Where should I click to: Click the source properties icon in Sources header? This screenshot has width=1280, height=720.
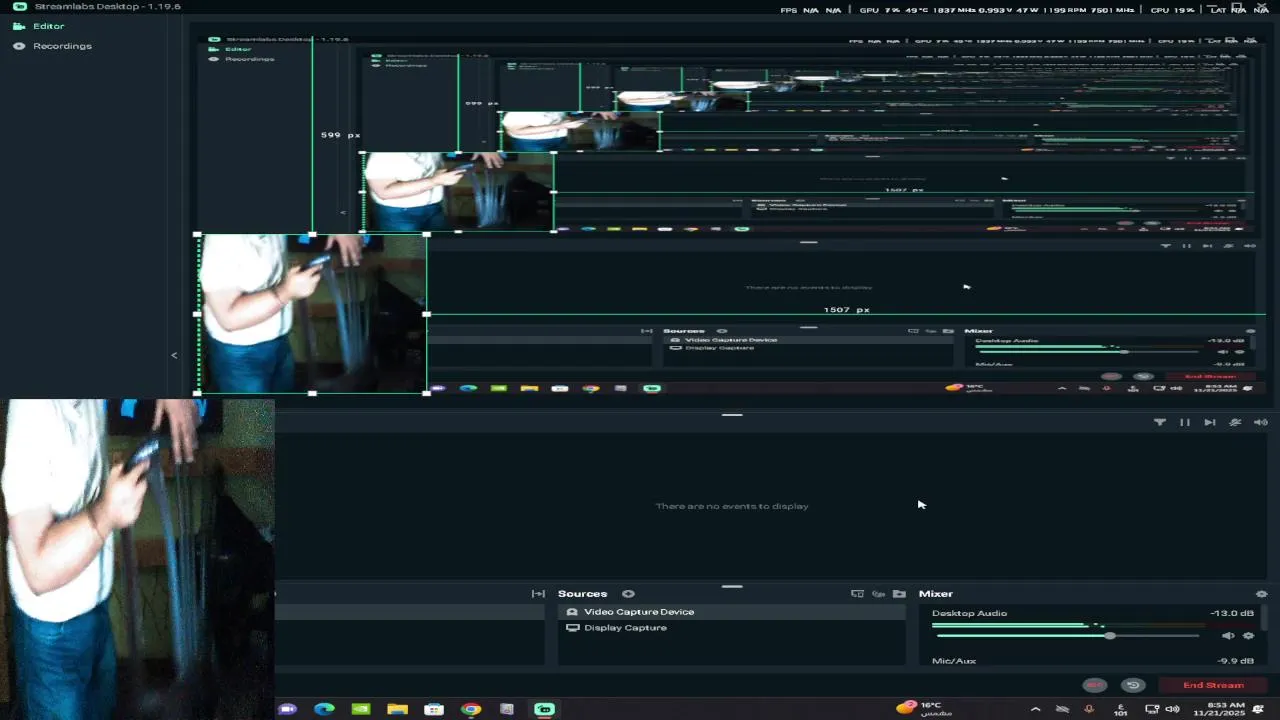click(878, 594)
